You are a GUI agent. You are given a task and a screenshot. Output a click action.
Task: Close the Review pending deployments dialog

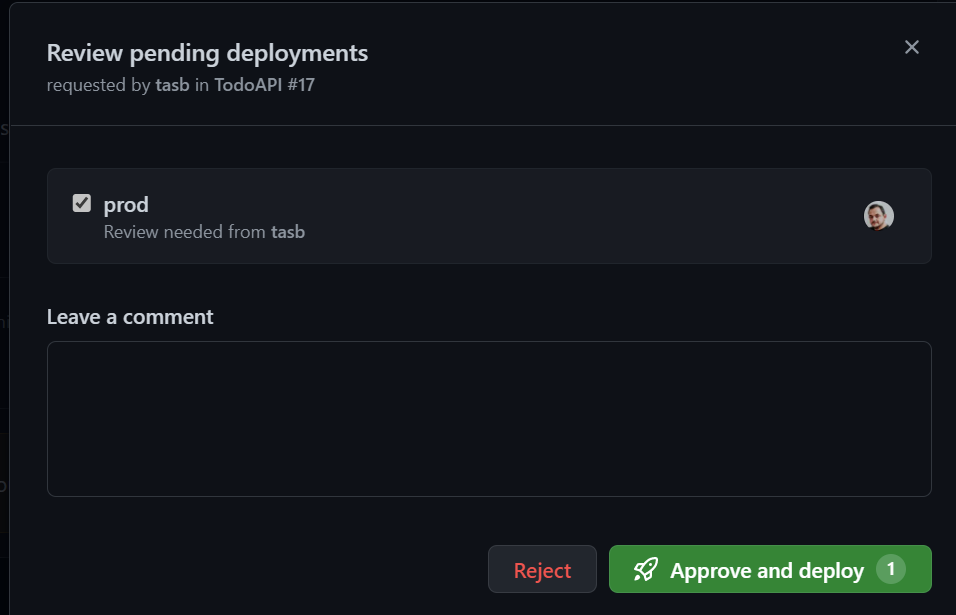coord(911,47)
